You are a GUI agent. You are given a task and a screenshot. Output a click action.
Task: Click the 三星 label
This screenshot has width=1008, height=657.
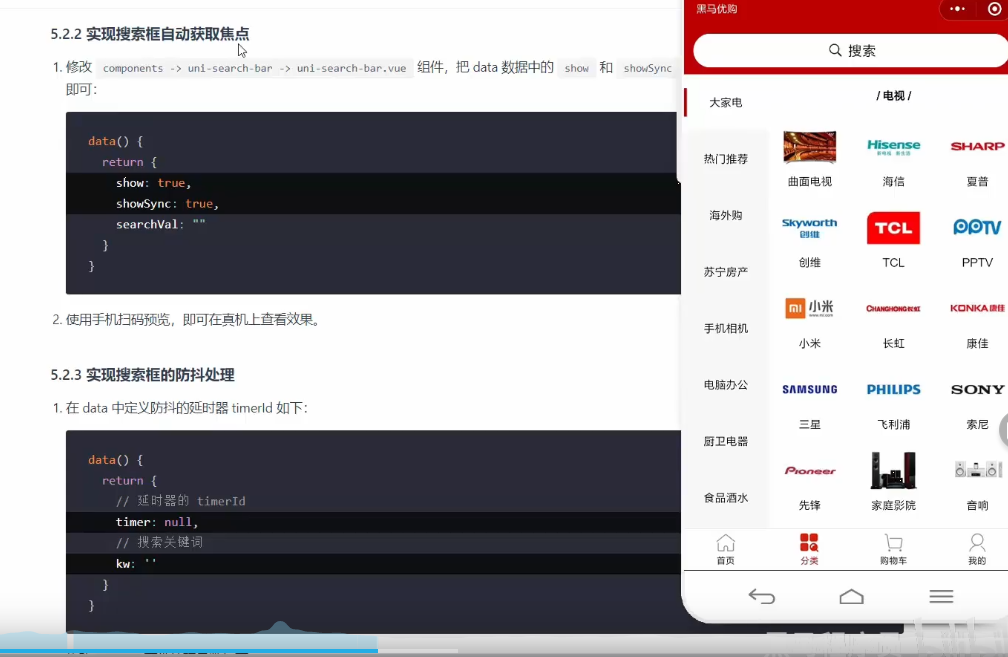[x=809, y=425]
